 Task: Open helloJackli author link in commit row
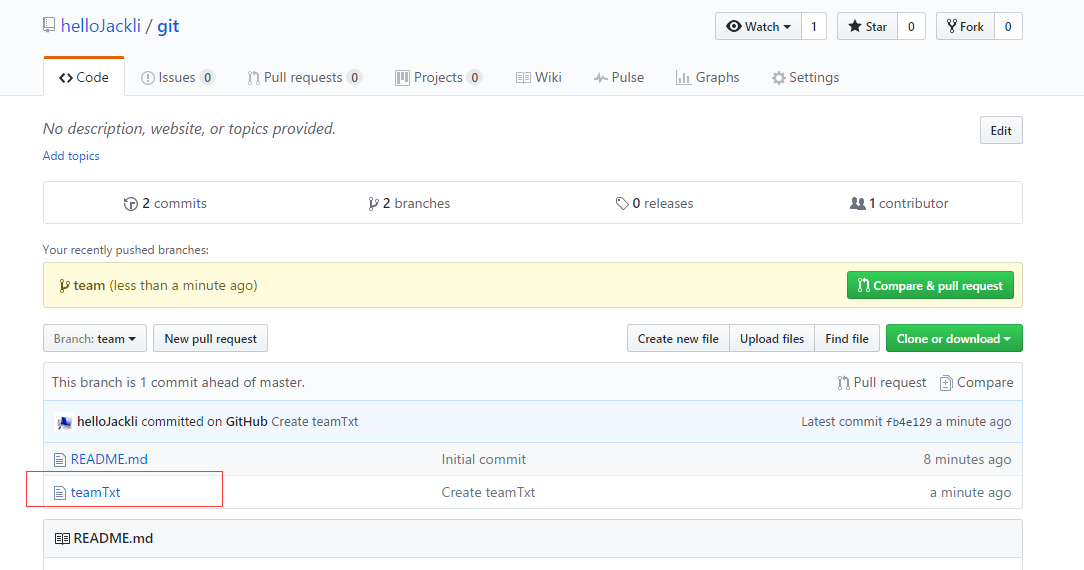(107, 421)
